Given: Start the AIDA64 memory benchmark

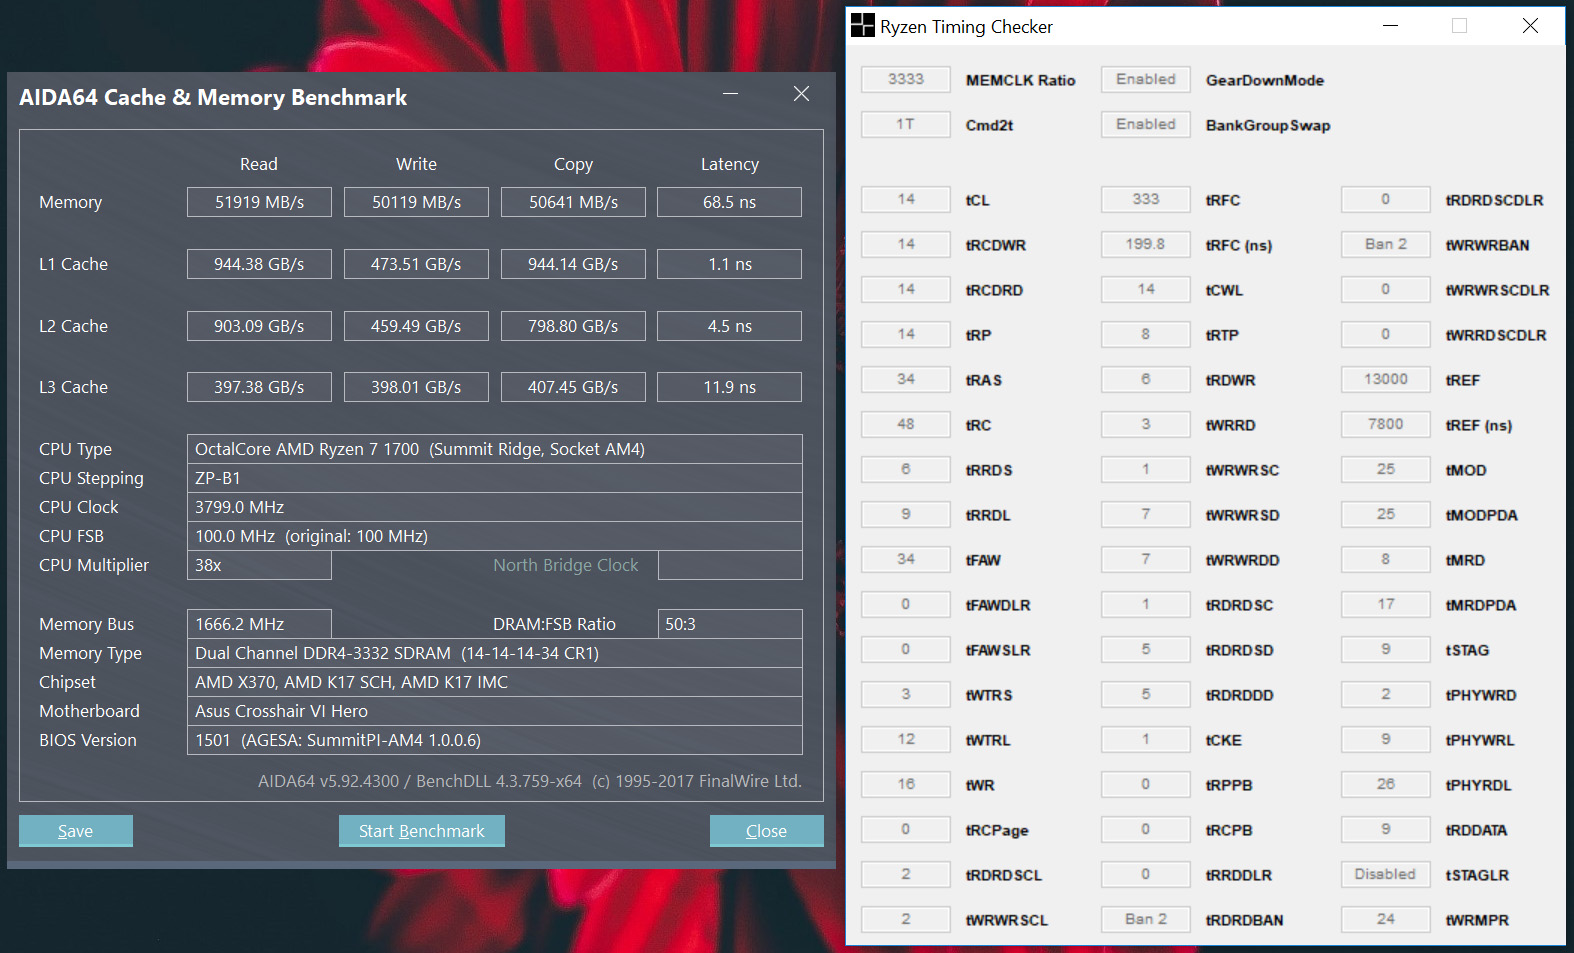Looking at the screenshot, I should pyautogui.click(x=422, y=831).
